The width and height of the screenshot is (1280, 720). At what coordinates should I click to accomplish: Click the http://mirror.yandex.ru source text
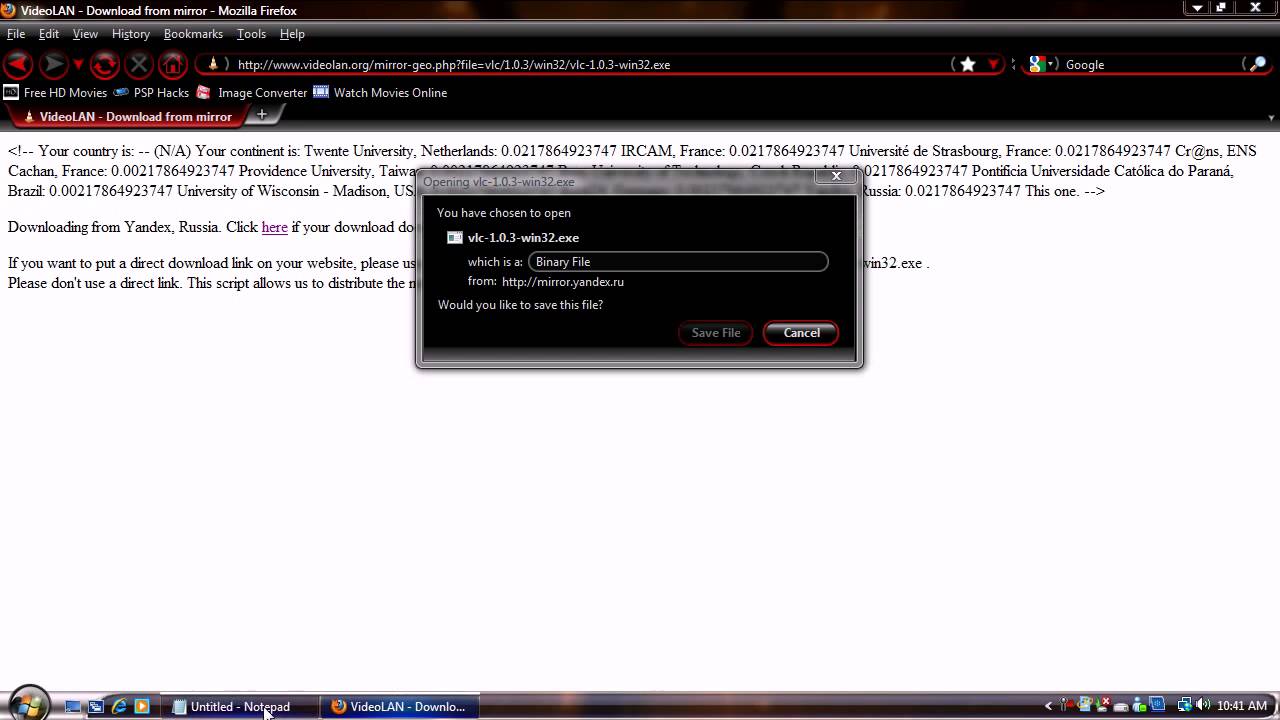pos(563,282)
